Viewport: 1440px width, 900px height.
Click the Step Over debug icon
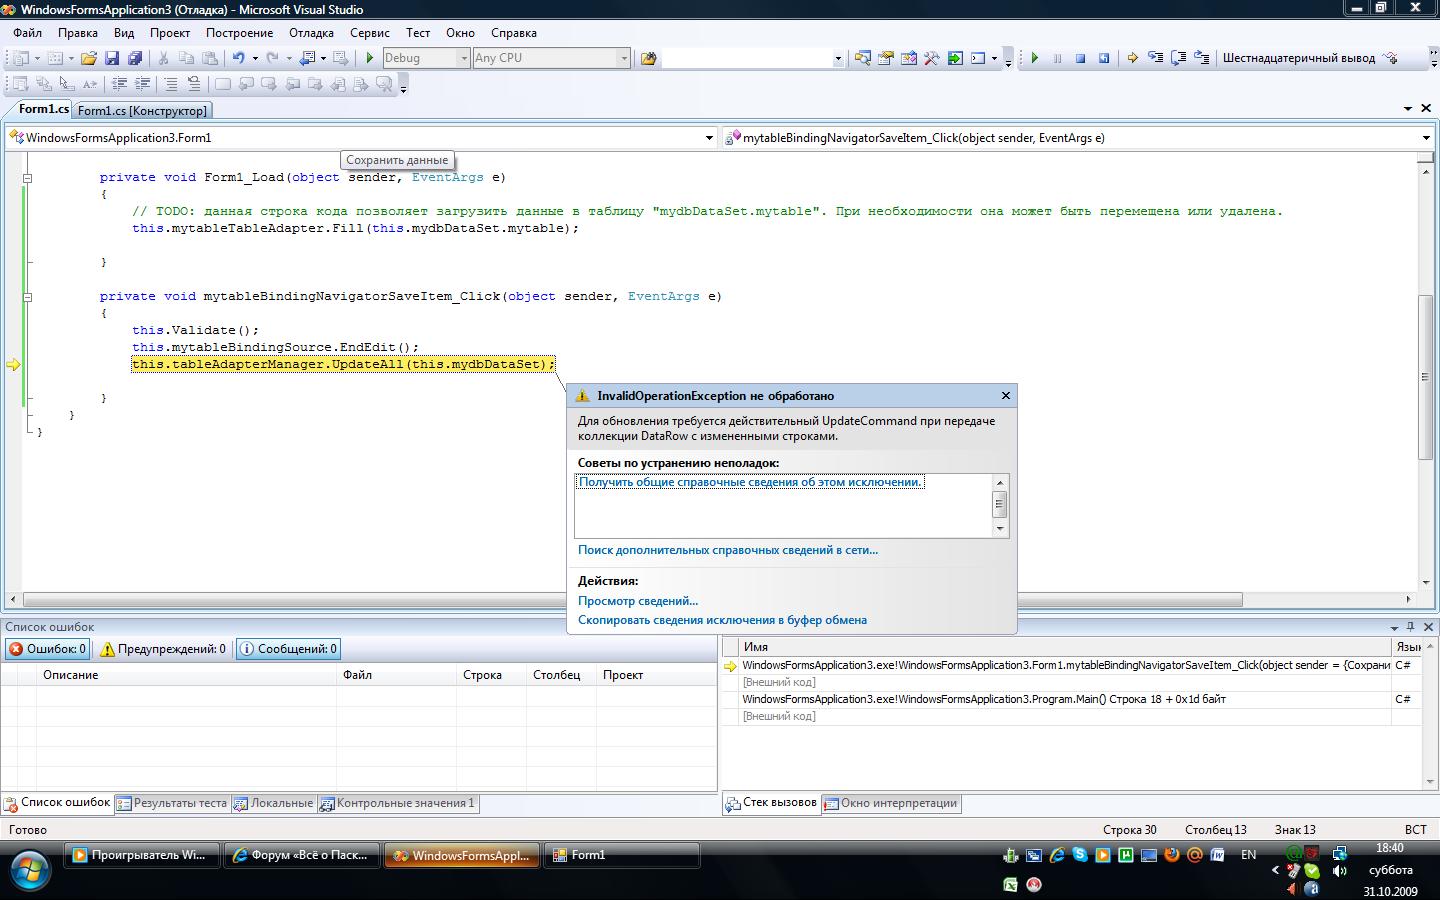1179,58
